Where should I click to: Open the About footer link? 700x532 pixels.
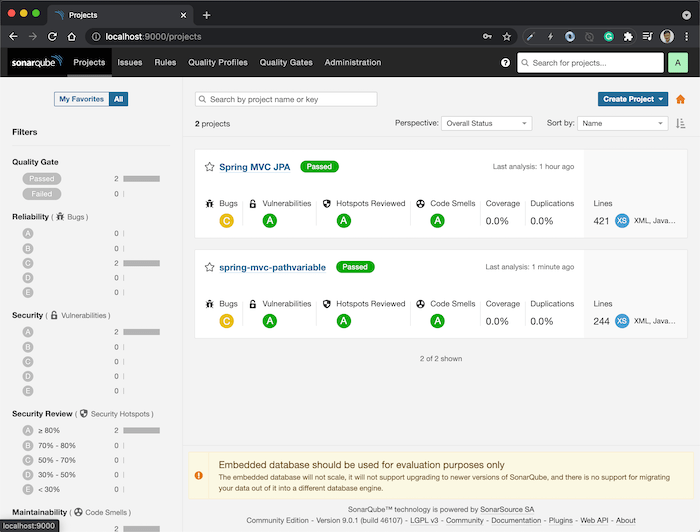[626, 520]
